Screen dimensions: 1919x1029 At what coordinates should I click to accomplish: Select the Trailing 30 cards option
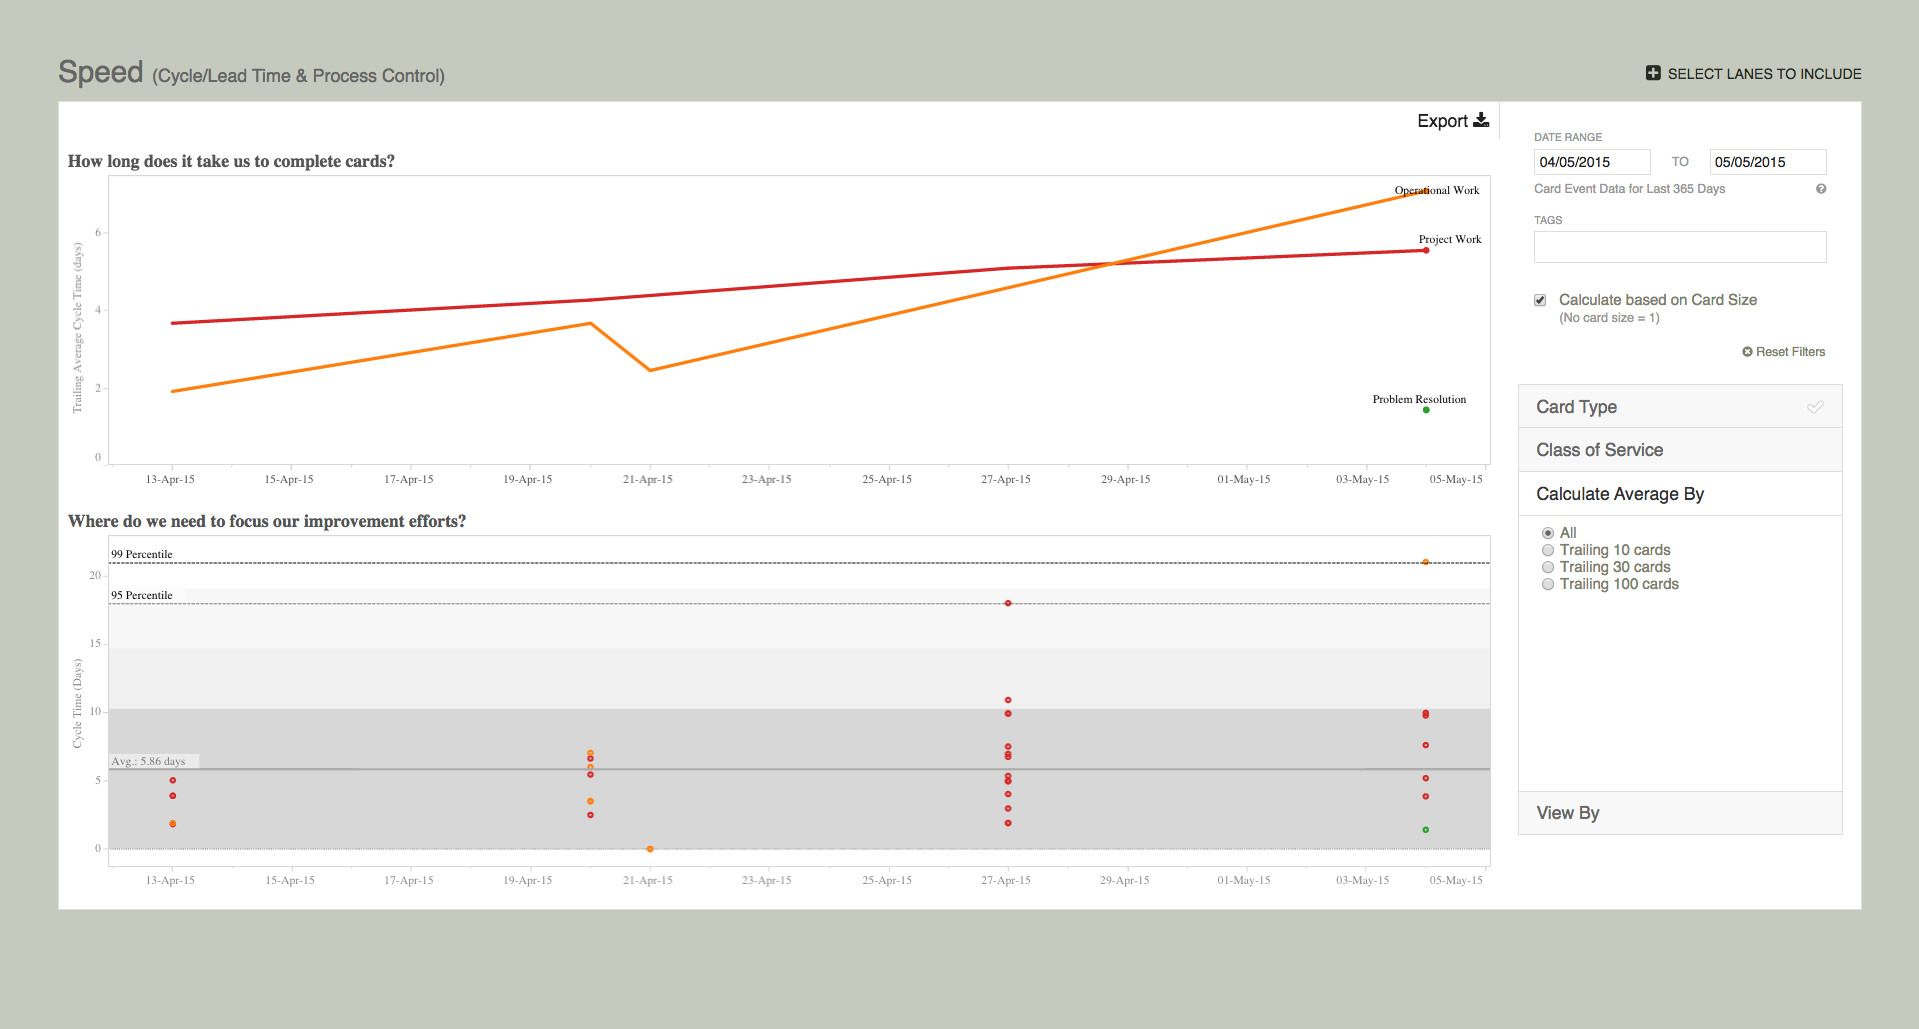pos(1548,567)
